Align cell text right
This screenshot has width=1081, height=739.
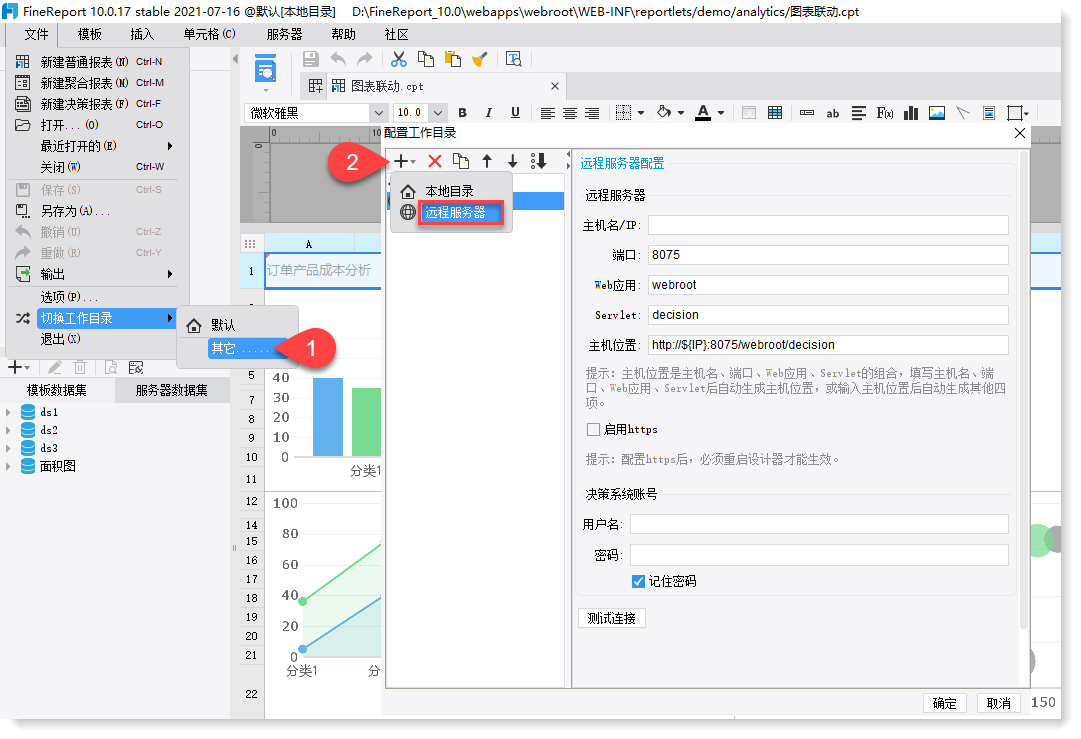(x=592, y=113)
